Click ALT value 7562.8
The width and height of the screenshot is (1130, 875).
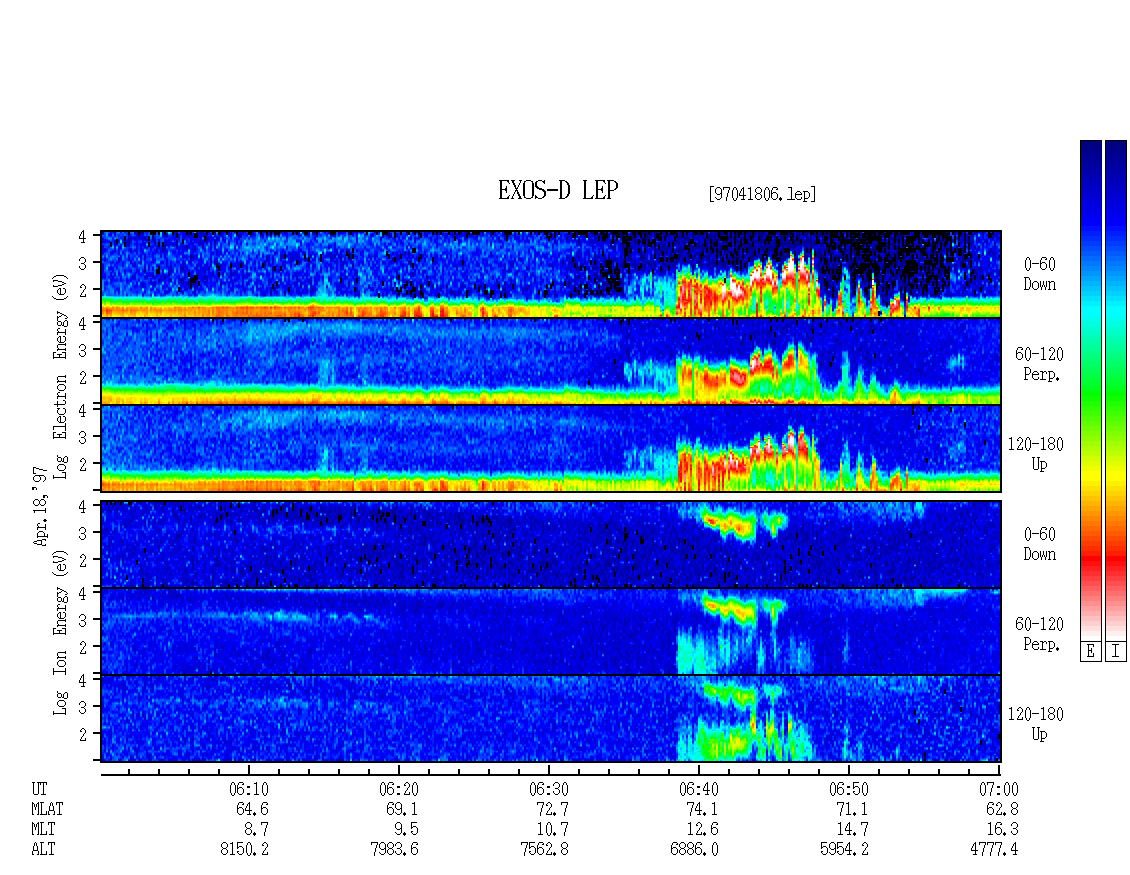(544, 850)
